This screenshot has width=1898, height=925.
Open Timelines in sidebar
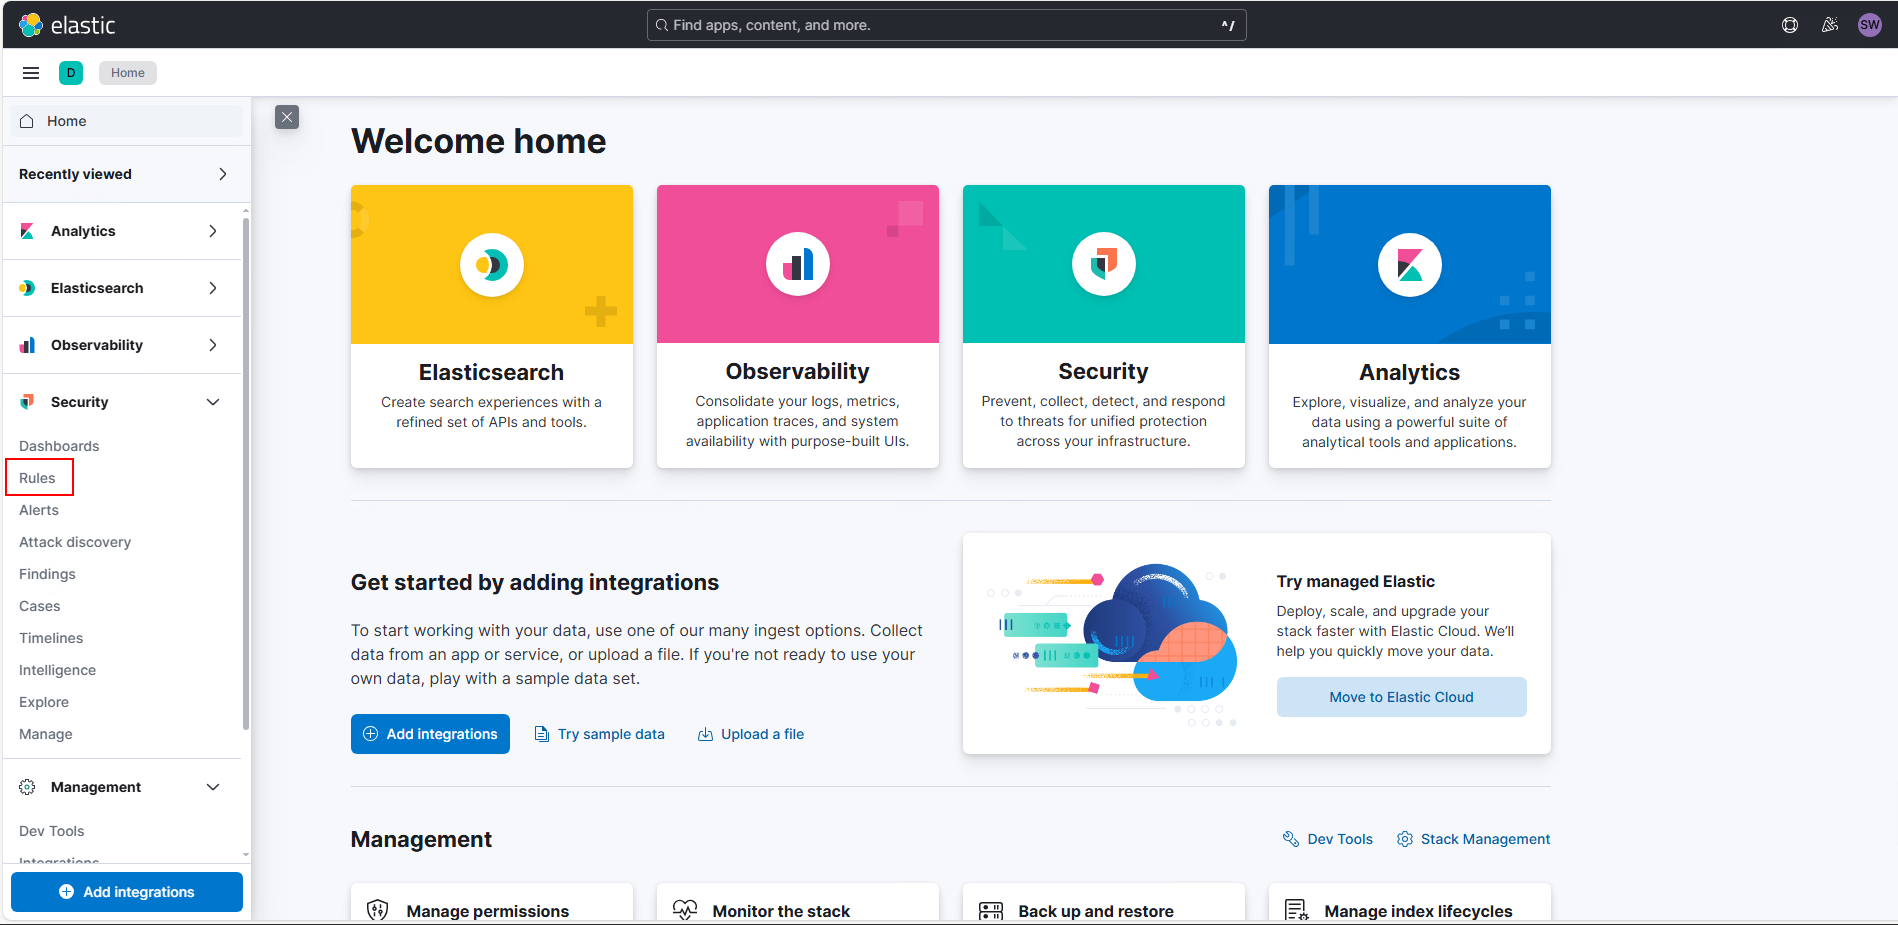pyautogui.click(x=51, y=638)
